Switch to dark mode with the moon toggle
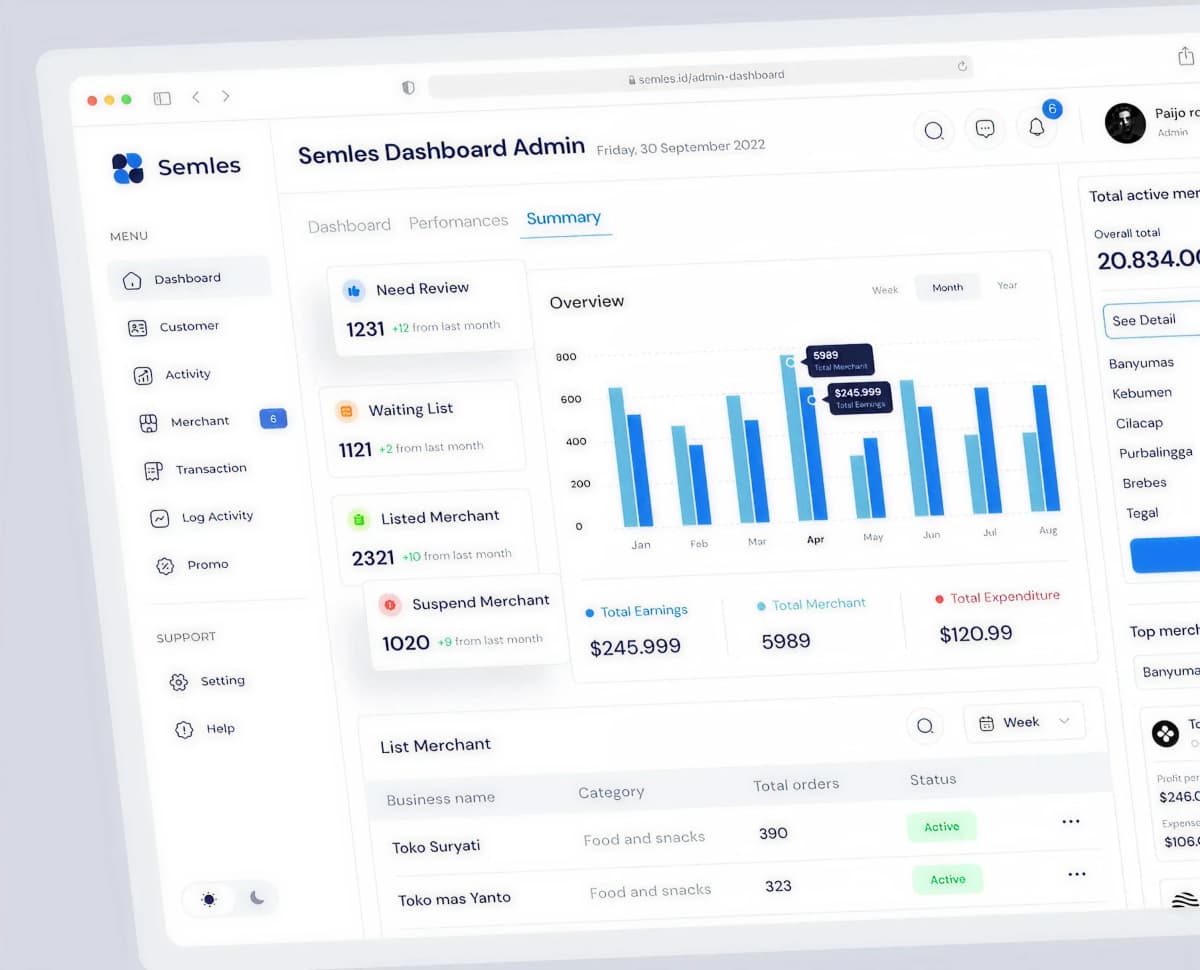 (256, 898)
